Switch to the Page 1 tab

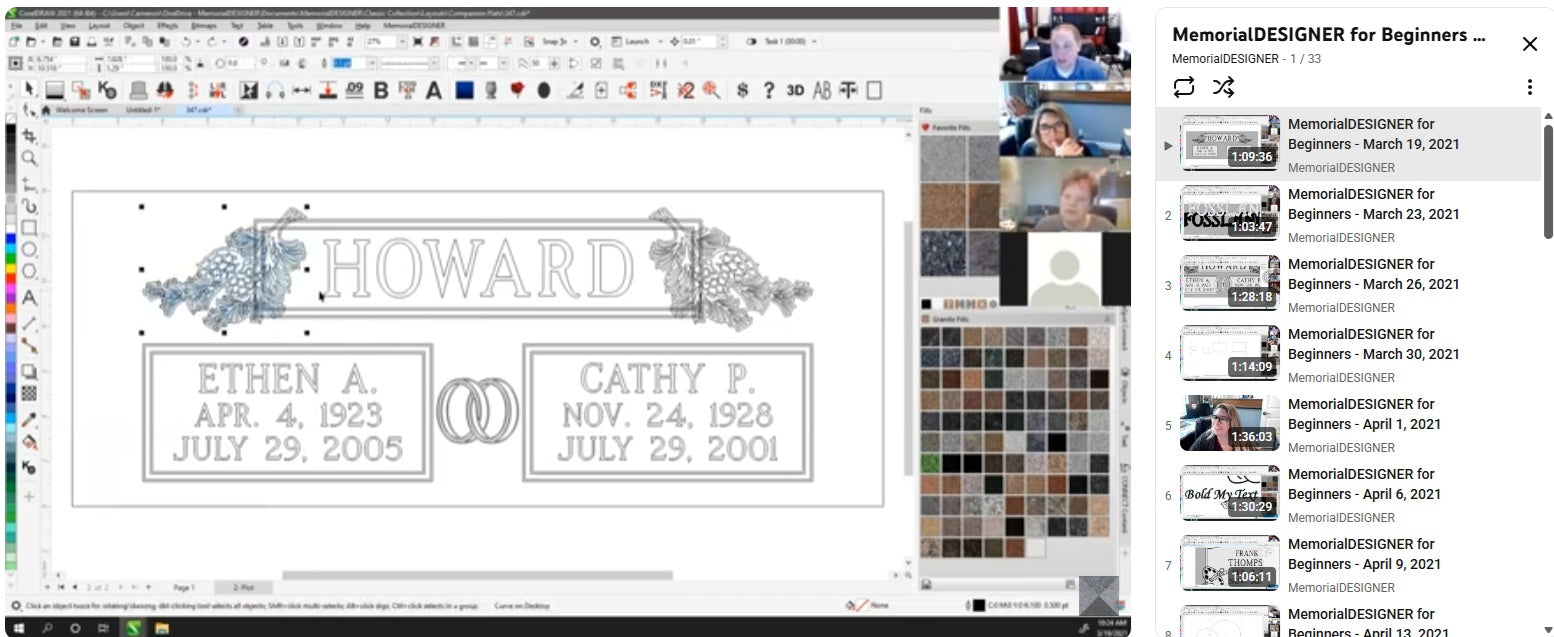(x=184, y=587)
